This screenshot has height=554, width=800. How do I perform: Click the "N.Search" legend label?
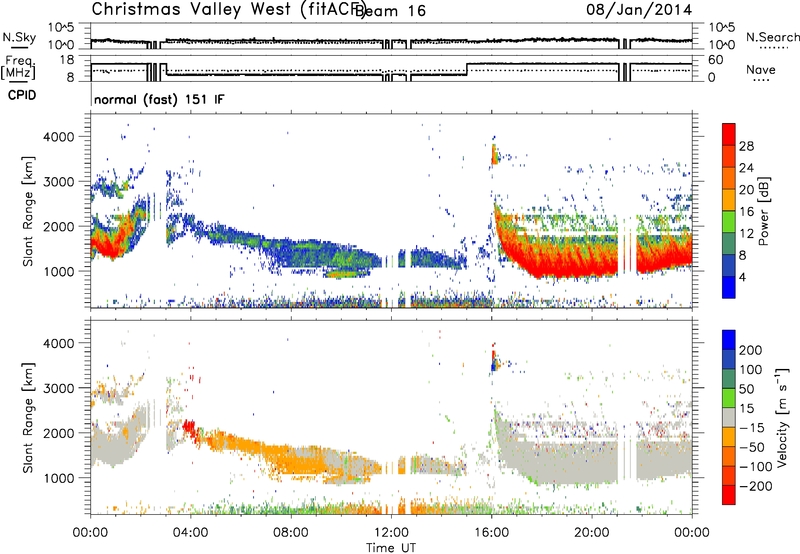tap(772, 37)
